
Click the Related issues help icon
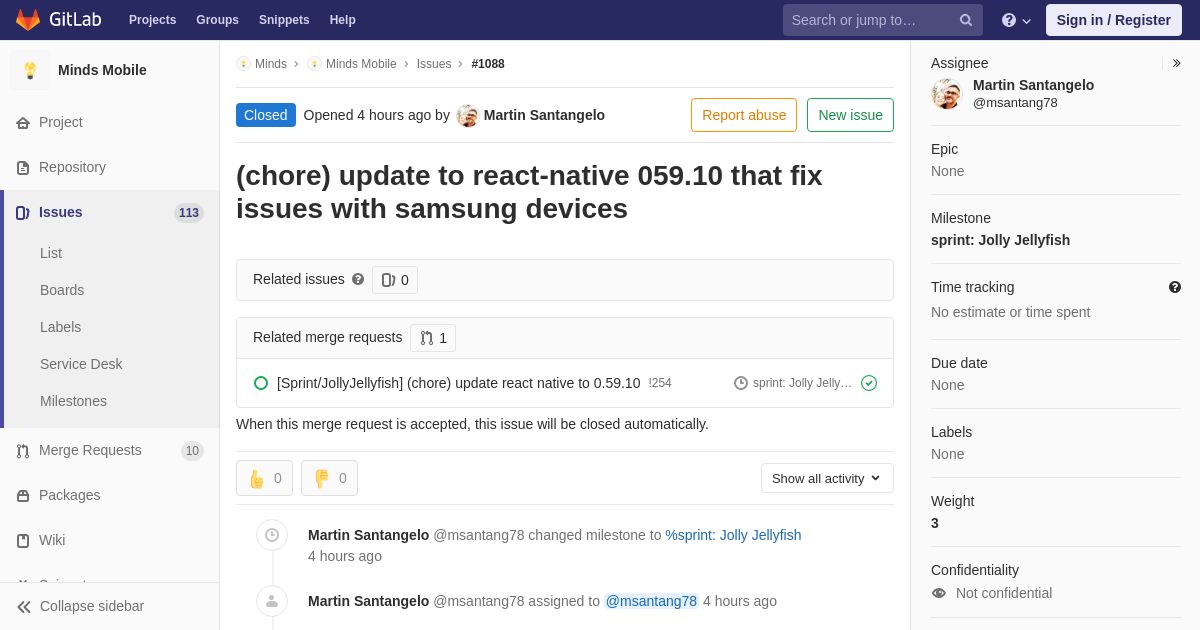coord(358,279)
